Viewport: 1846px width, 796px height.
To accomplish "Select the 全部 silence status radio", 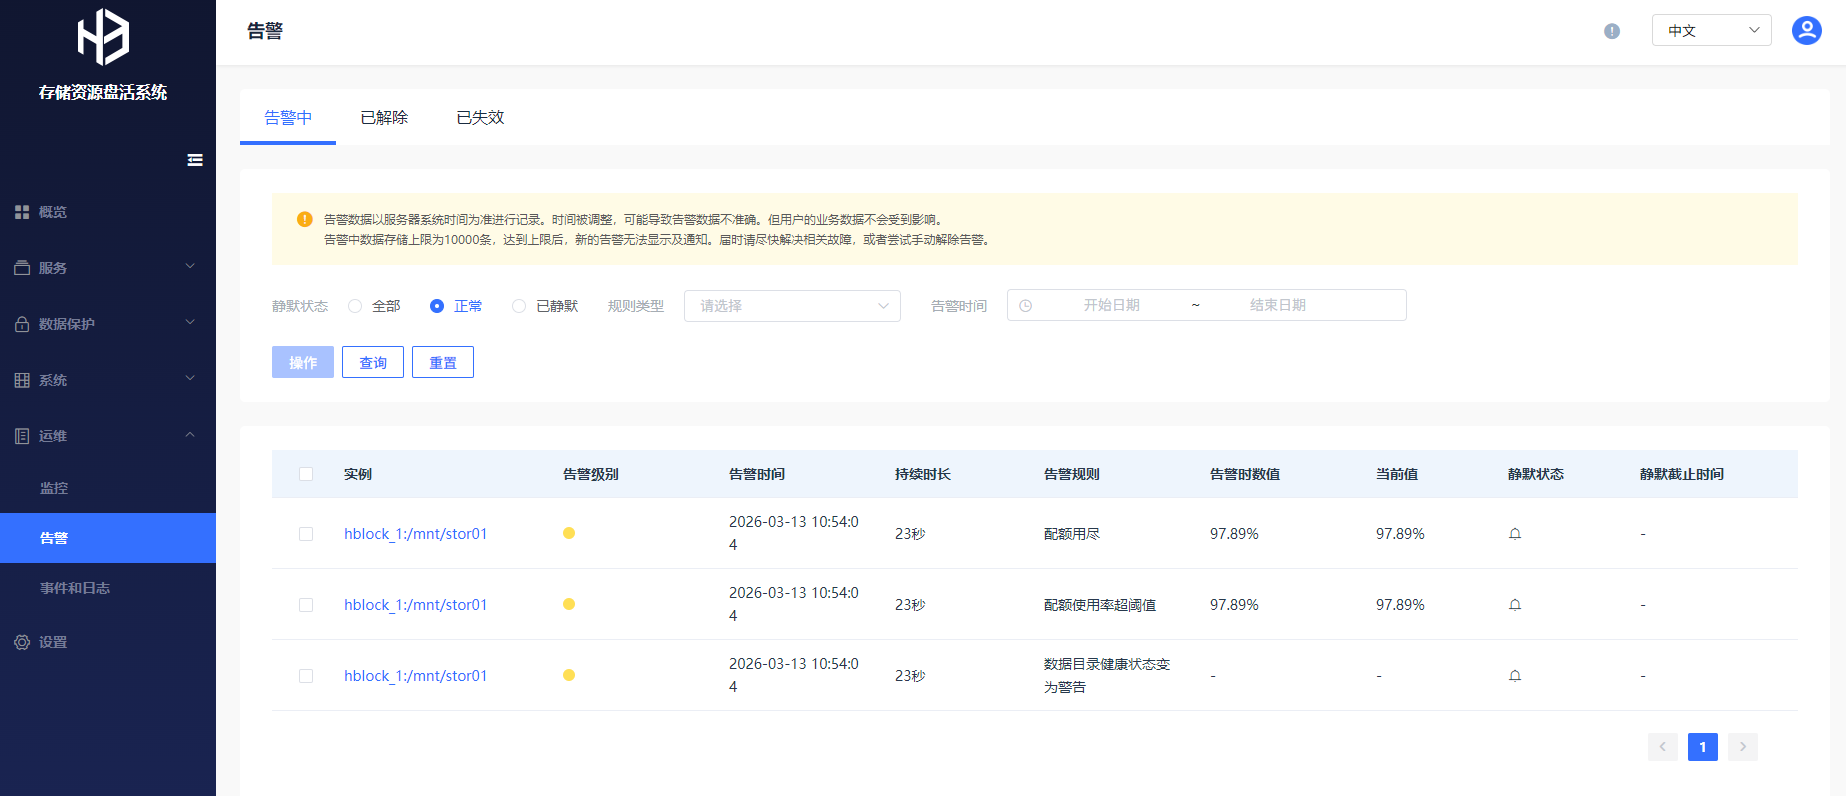I will [x=355, y=306].
